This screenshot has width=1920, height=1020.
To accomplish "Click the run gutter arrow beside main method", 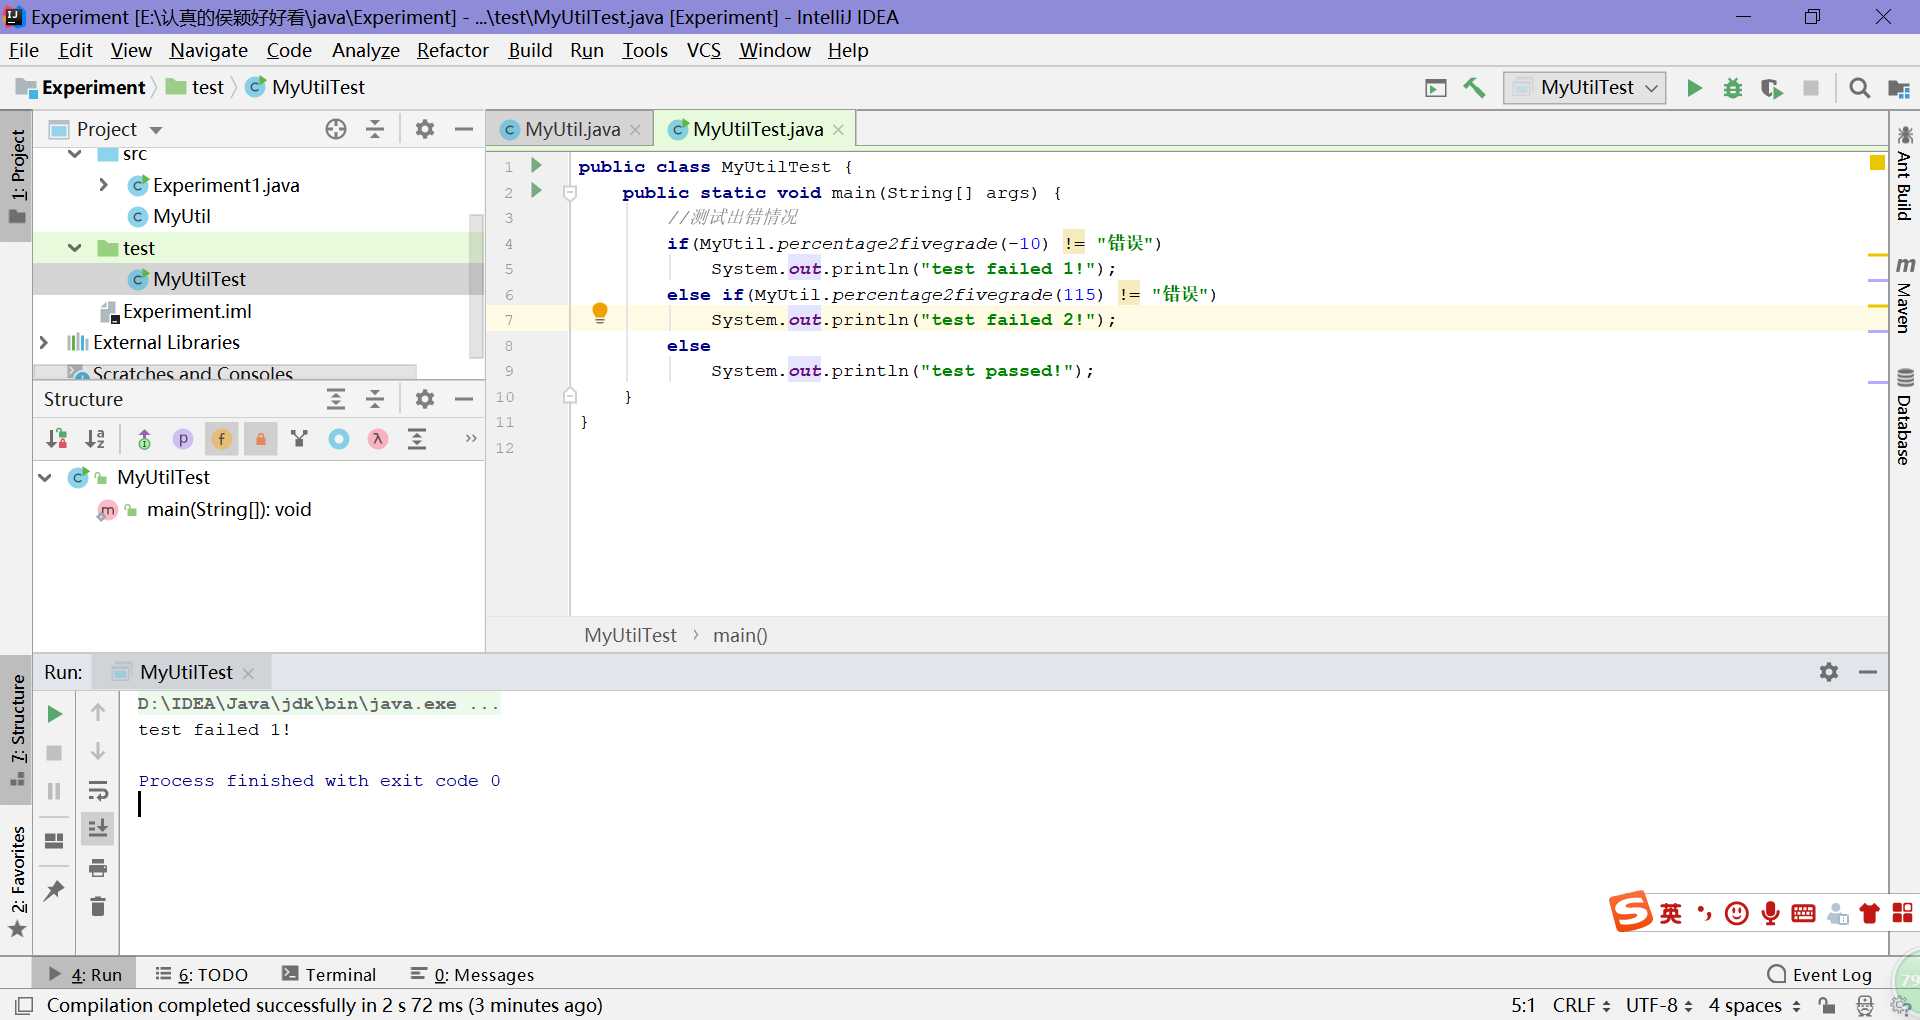I will tap(536, 191).
